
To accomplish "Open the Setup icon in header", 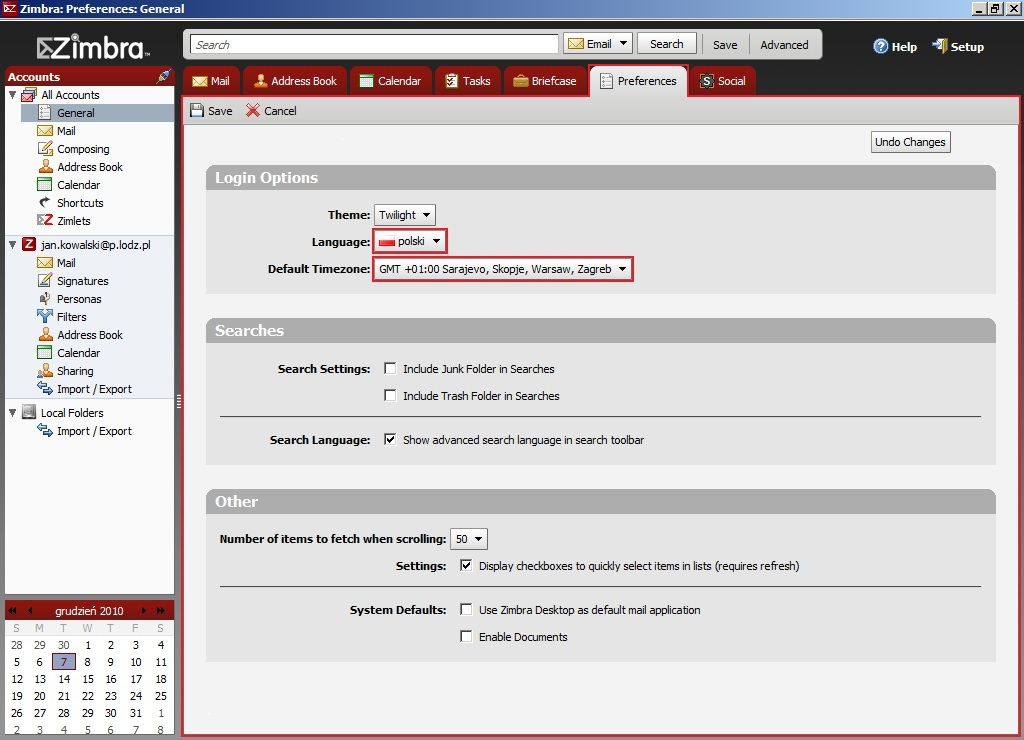I will point(940,46).
